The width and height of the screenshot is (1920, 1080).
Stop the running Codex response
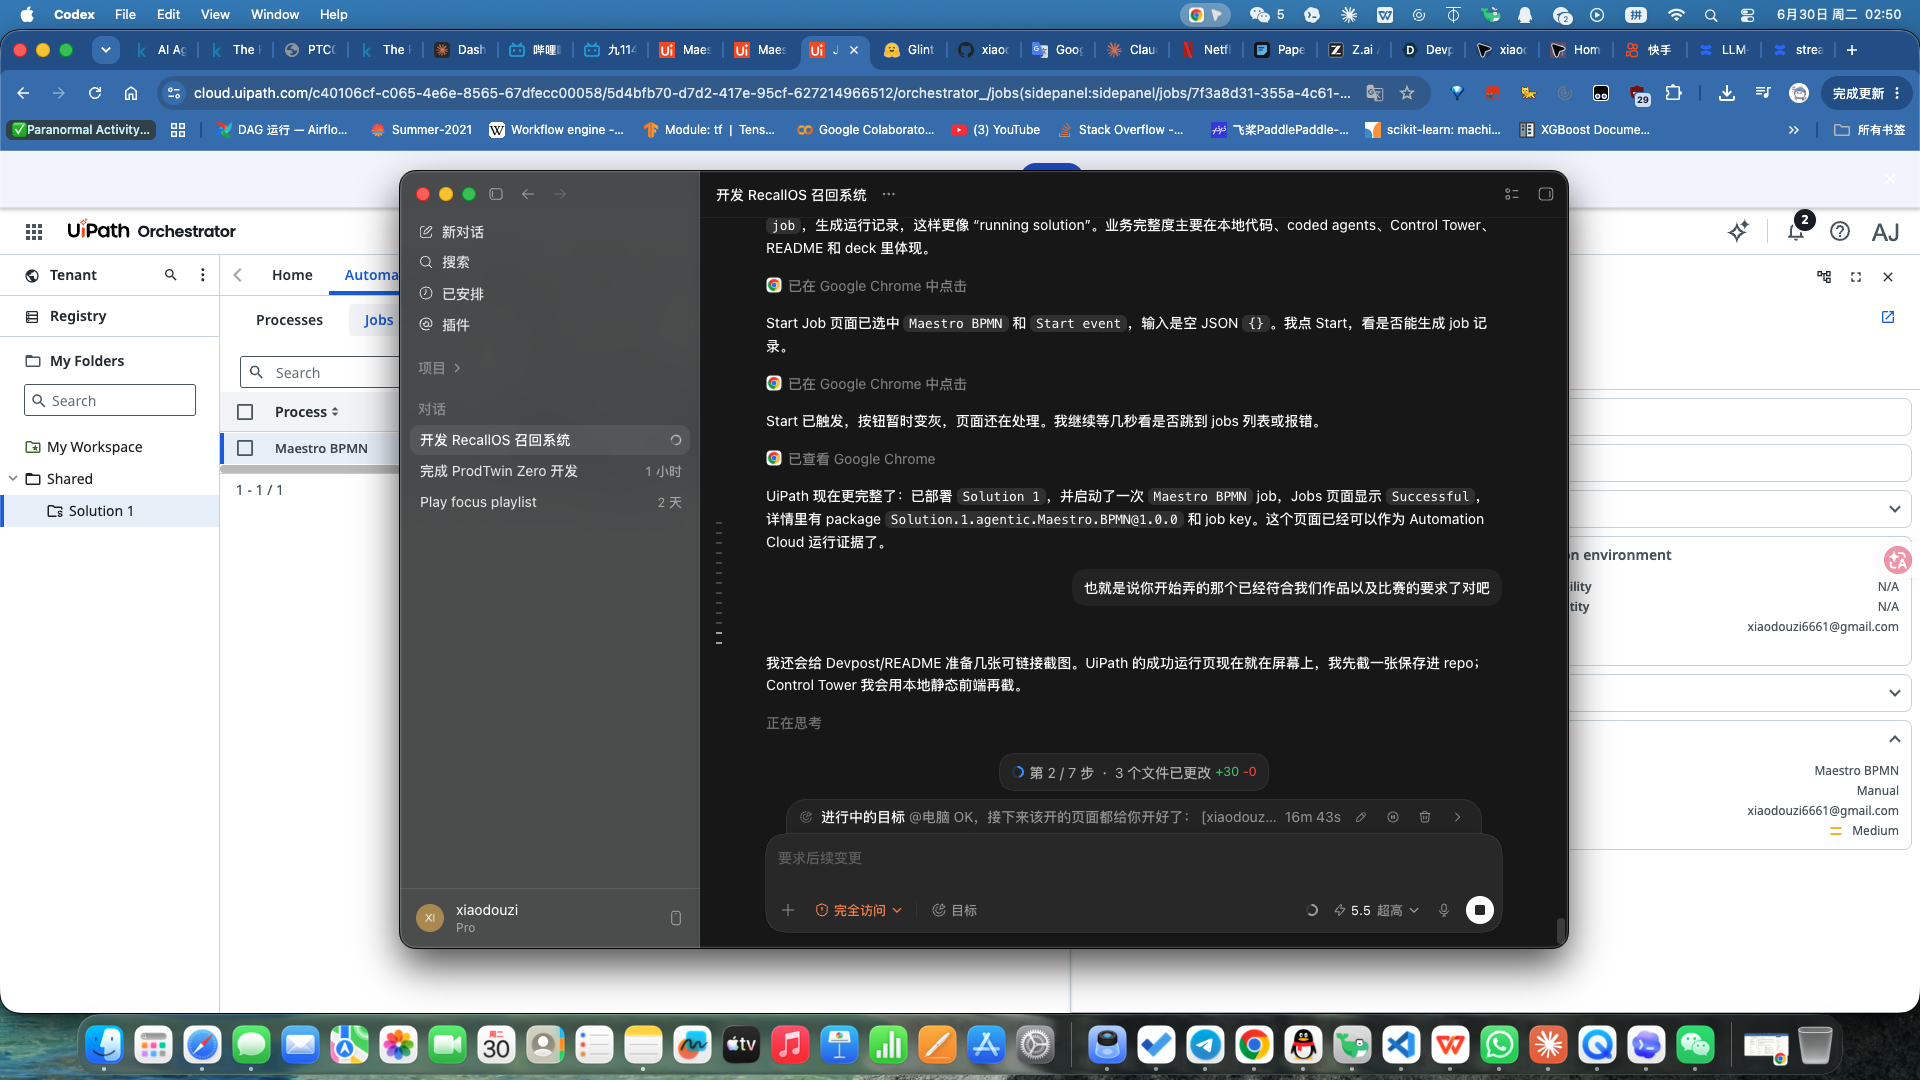tap(1480, 910)
